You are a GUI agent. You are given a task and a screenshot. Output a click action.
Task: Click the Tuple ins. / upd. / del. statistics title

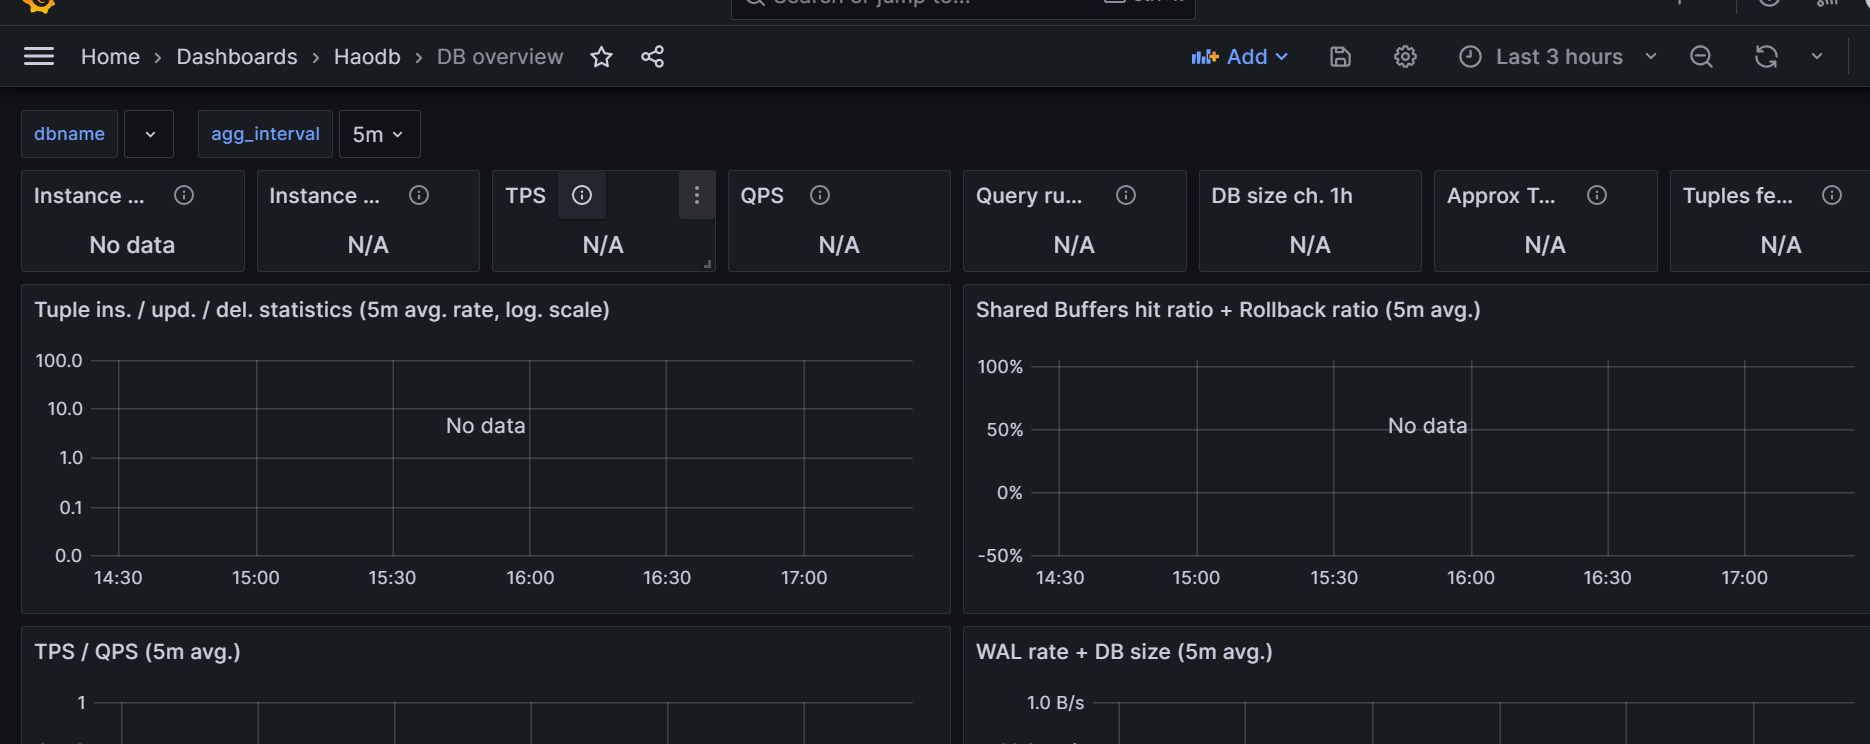pyautogui.click(x=322, y=310)
